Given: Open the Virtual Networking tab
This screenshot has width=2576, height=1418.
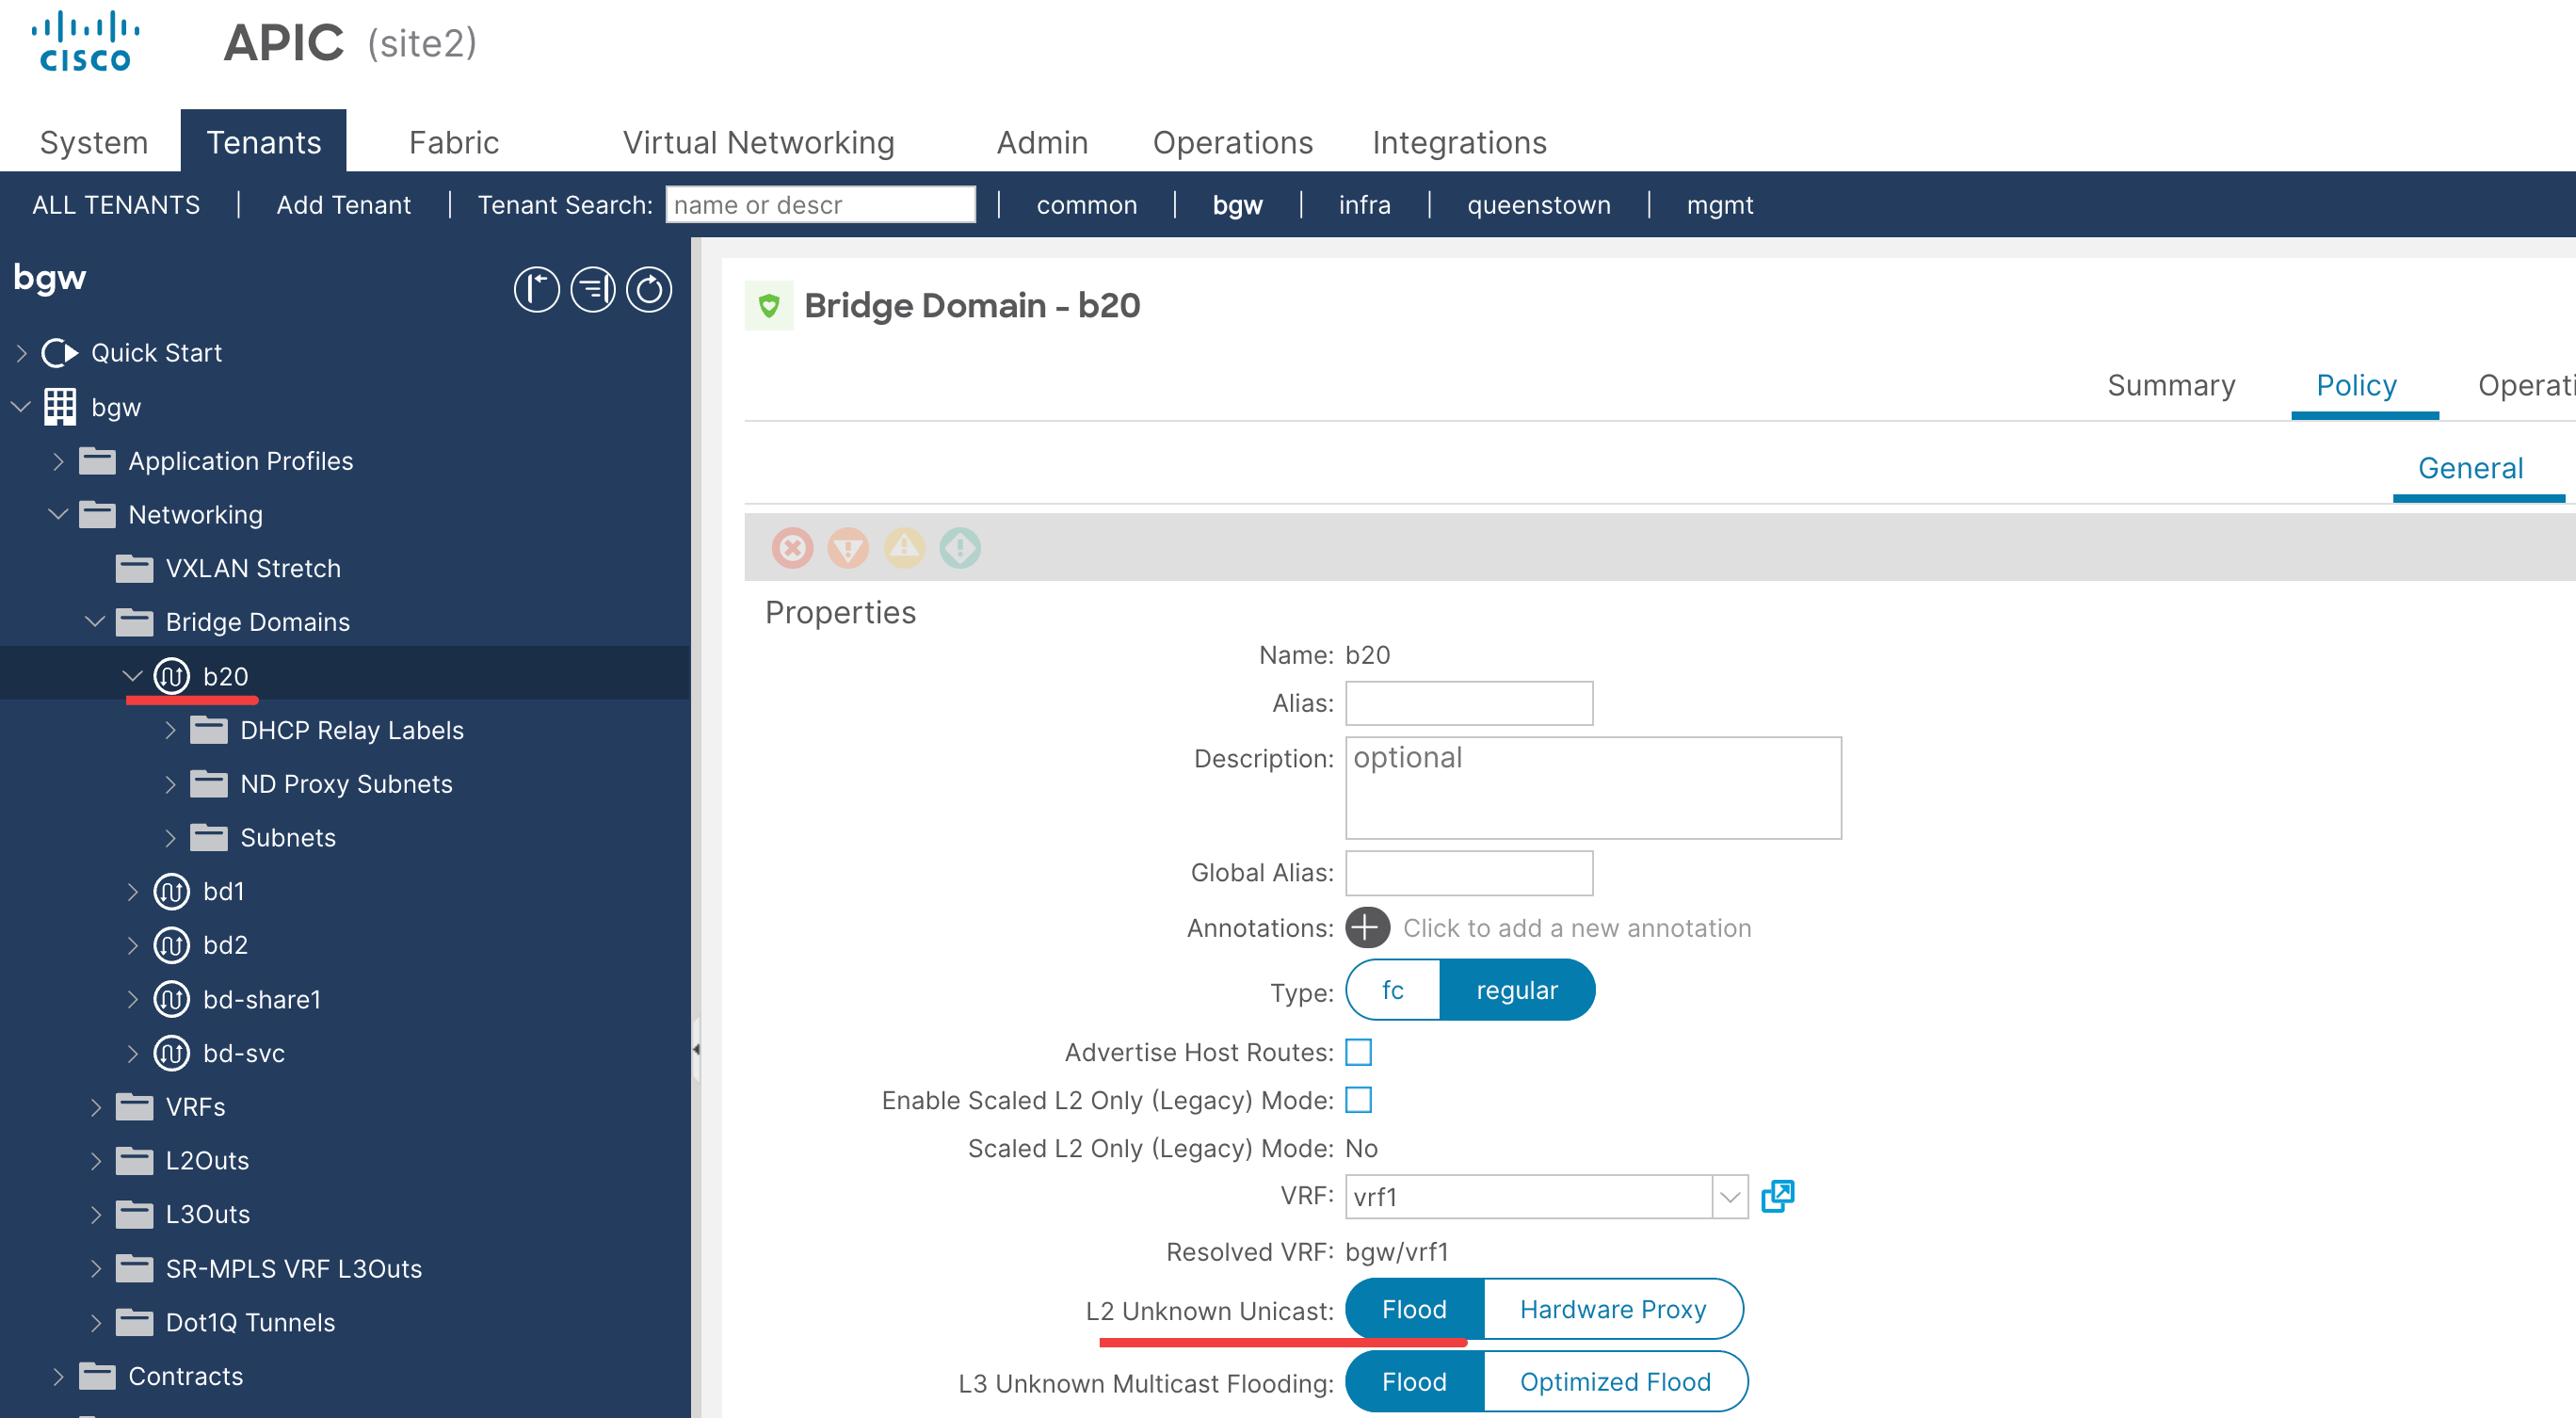Looking at the screenshot, I should [x=759, y=142].
